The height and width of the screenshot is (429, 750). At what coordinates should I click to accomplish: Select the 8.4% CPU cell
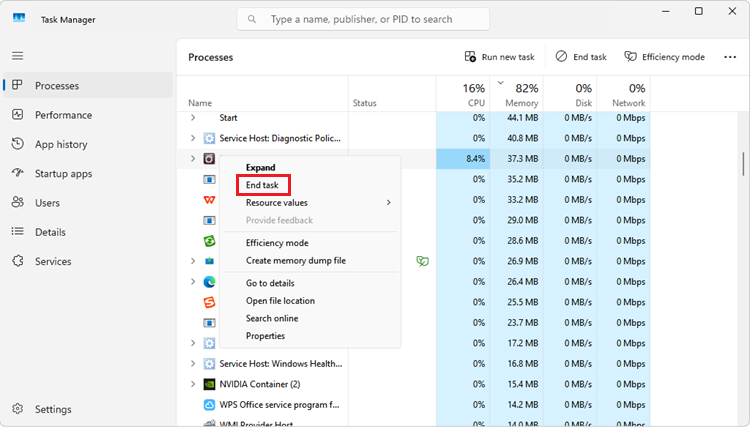click(463, 159)
